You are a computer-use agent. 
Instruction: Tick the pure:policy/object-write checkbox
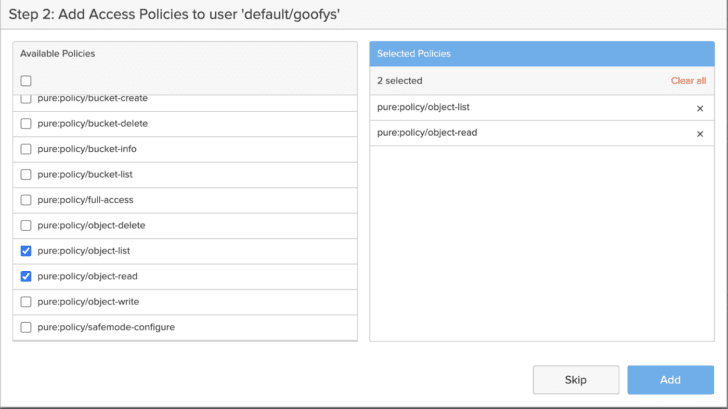pos(26,302)
